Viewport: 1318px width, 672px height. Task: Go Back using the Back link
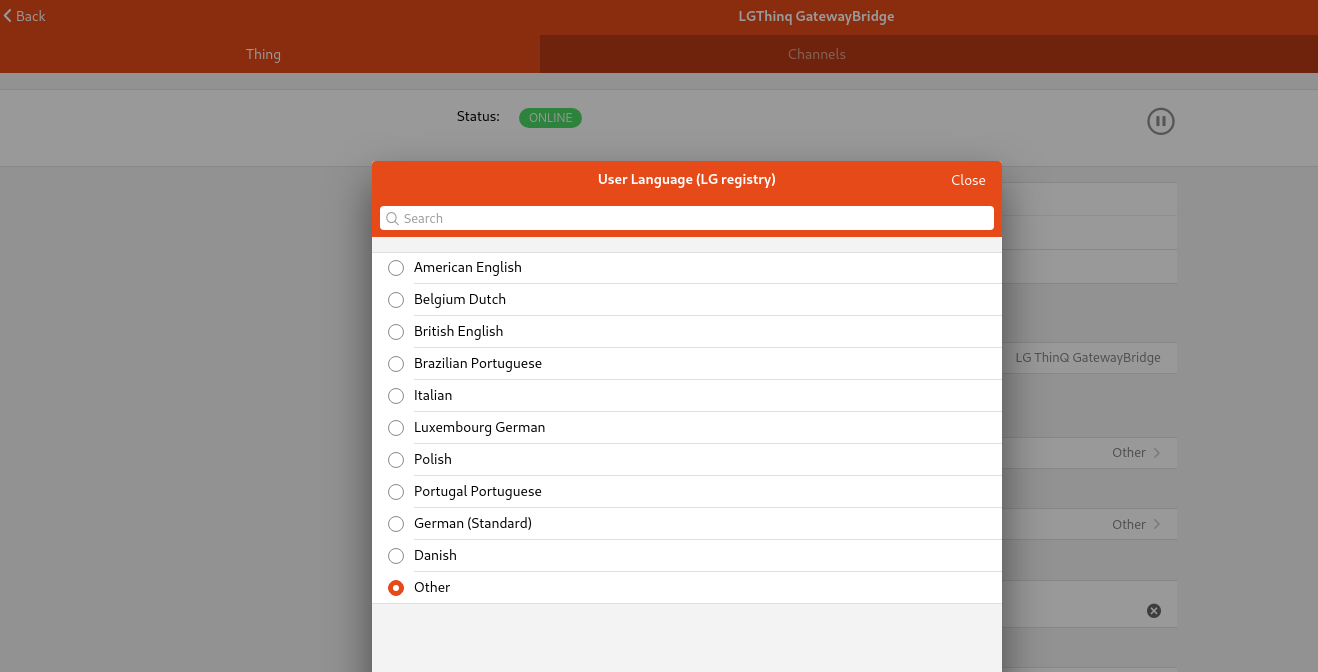[x=24, y=16]
